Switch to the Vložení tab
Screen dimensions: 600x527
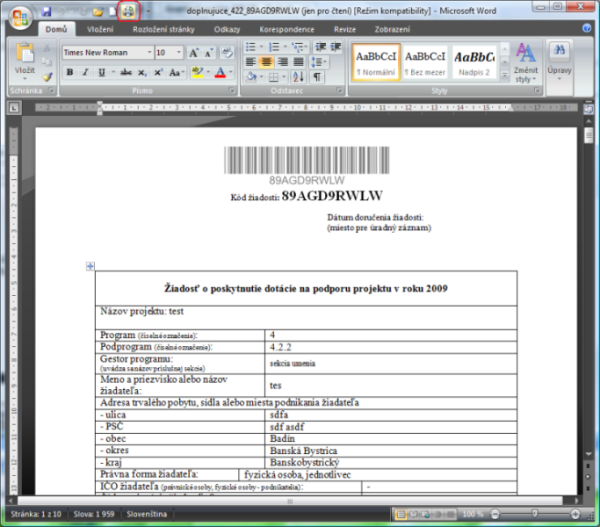click(99, 30)
